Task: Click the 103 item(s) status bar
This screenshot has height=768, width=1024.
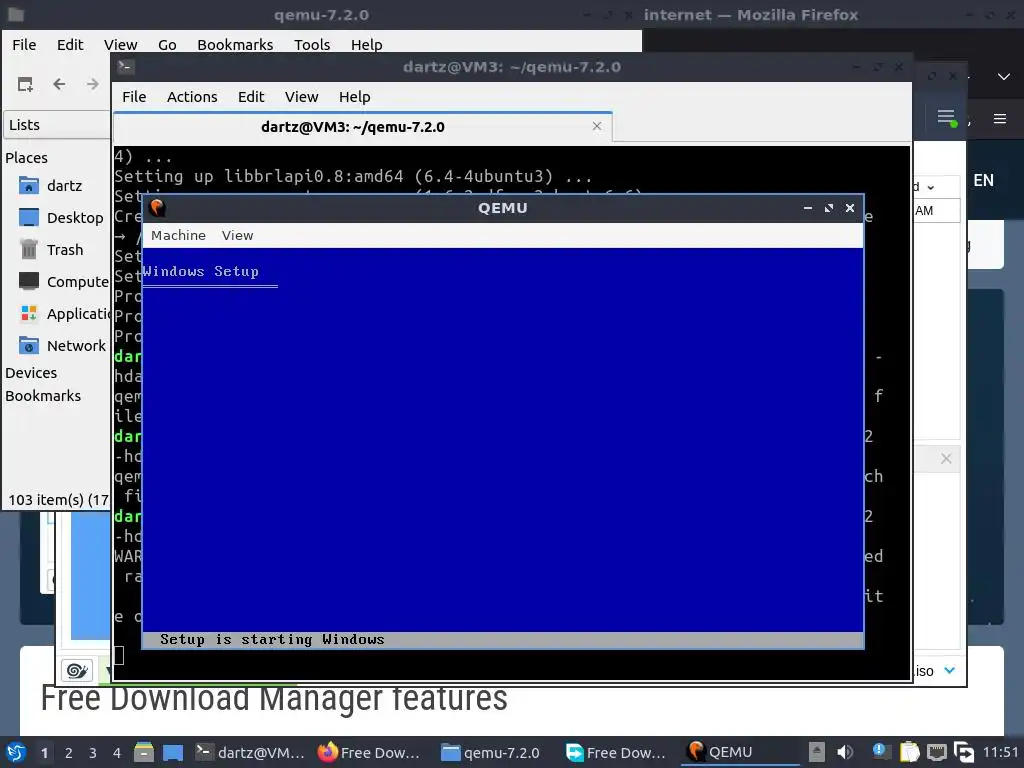Action: 57,500
